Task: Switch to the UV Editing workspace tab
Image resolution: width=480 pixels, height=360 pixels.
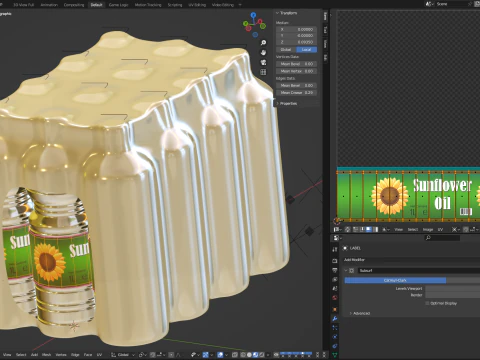Action: tap(197, 5)
